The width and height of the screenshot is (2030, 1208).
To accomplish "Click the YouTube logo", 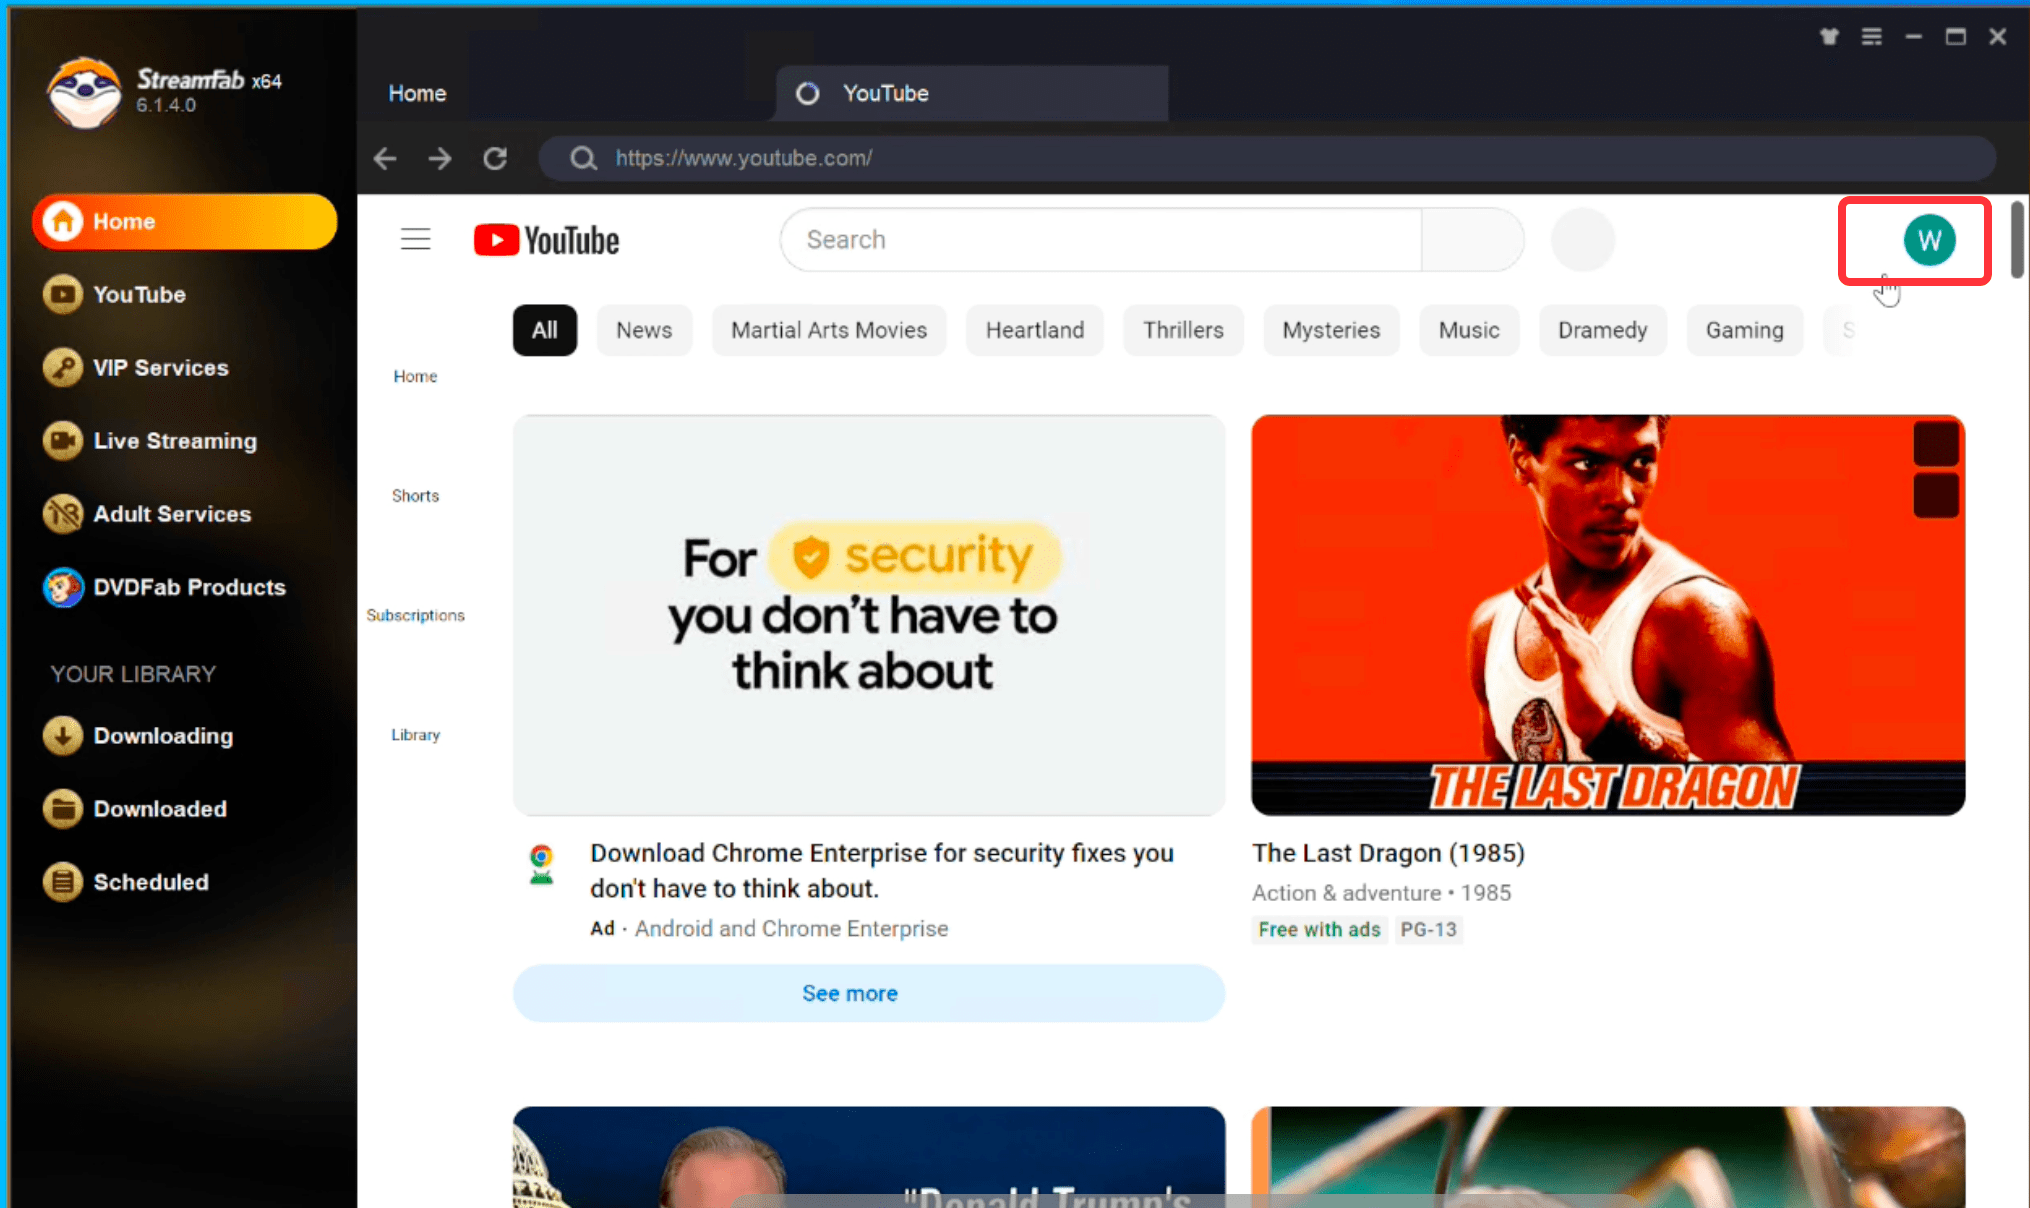I will [x=546, y=240].
